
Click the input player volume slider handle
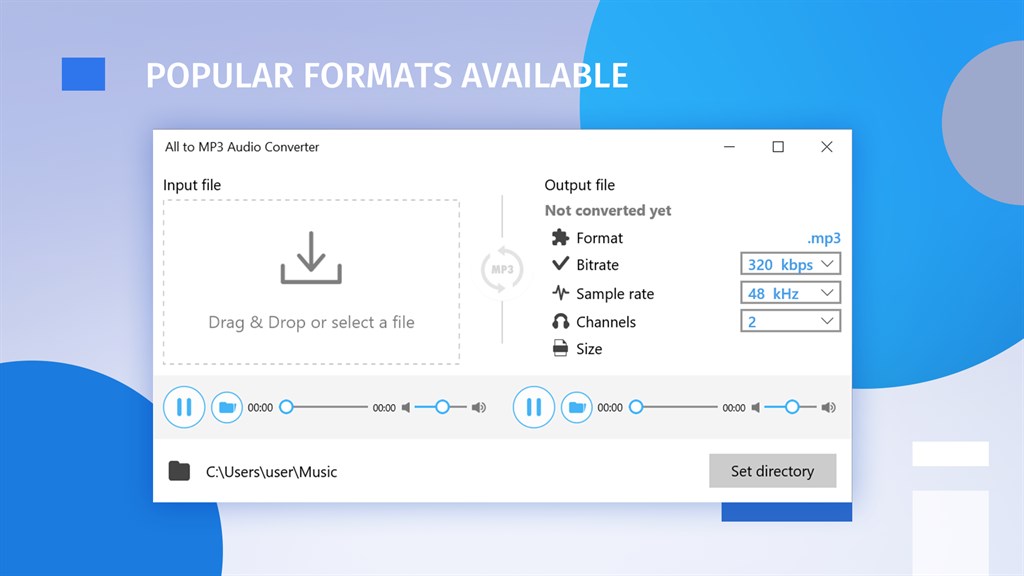[442, 408]
